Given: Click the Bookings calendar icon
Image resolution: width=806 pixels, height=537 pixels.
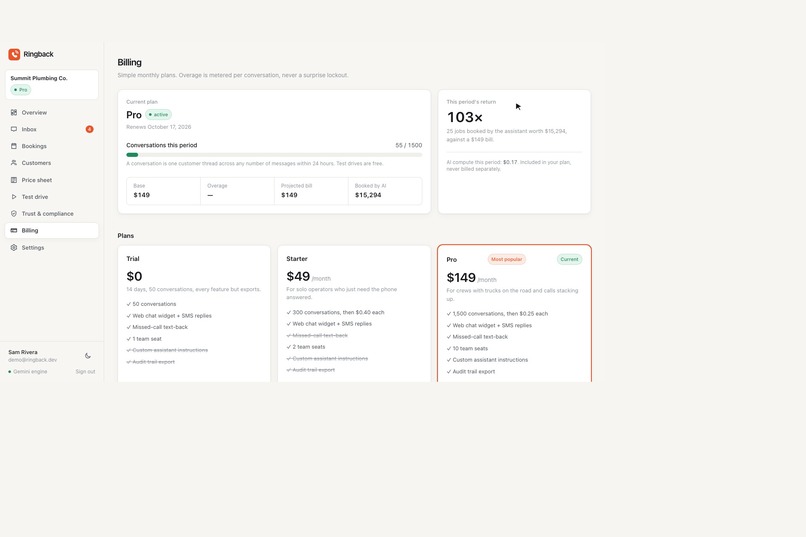Looking at the screenshot, I should pos(14,146).
